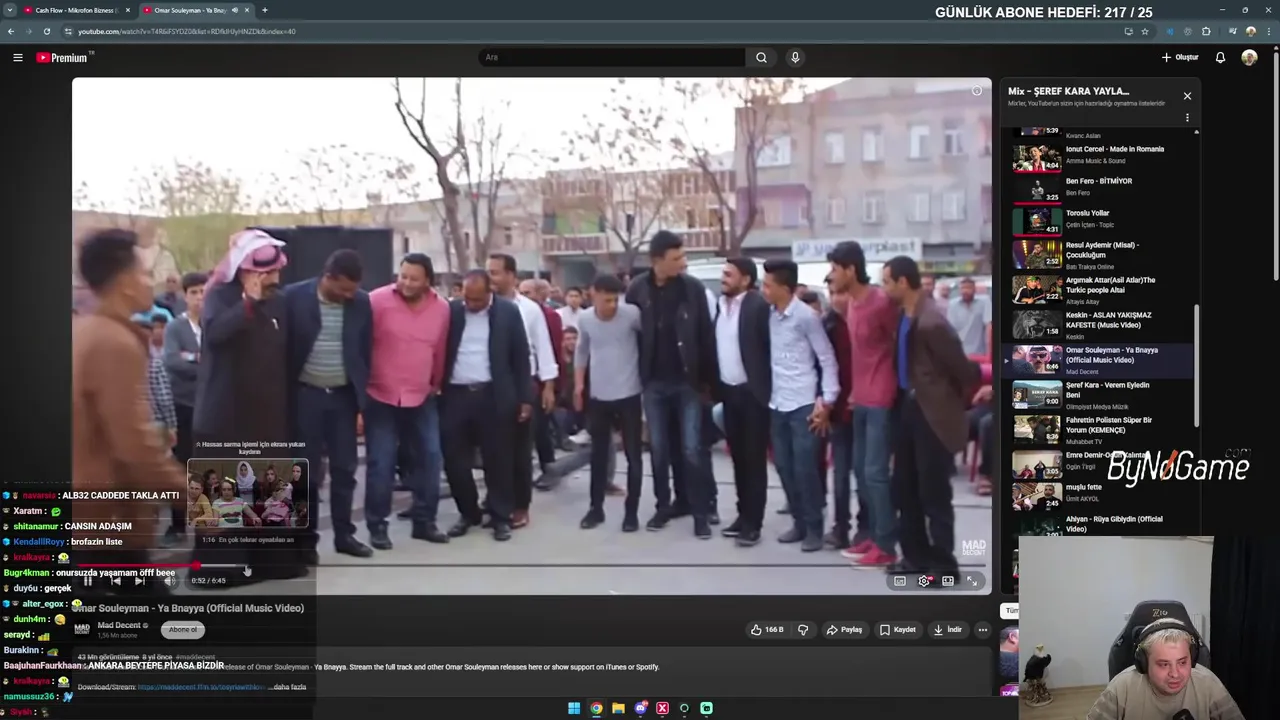Screen dimensions: 1280x720
Task: Open the player settings gear
Action: tap(924, 581)
